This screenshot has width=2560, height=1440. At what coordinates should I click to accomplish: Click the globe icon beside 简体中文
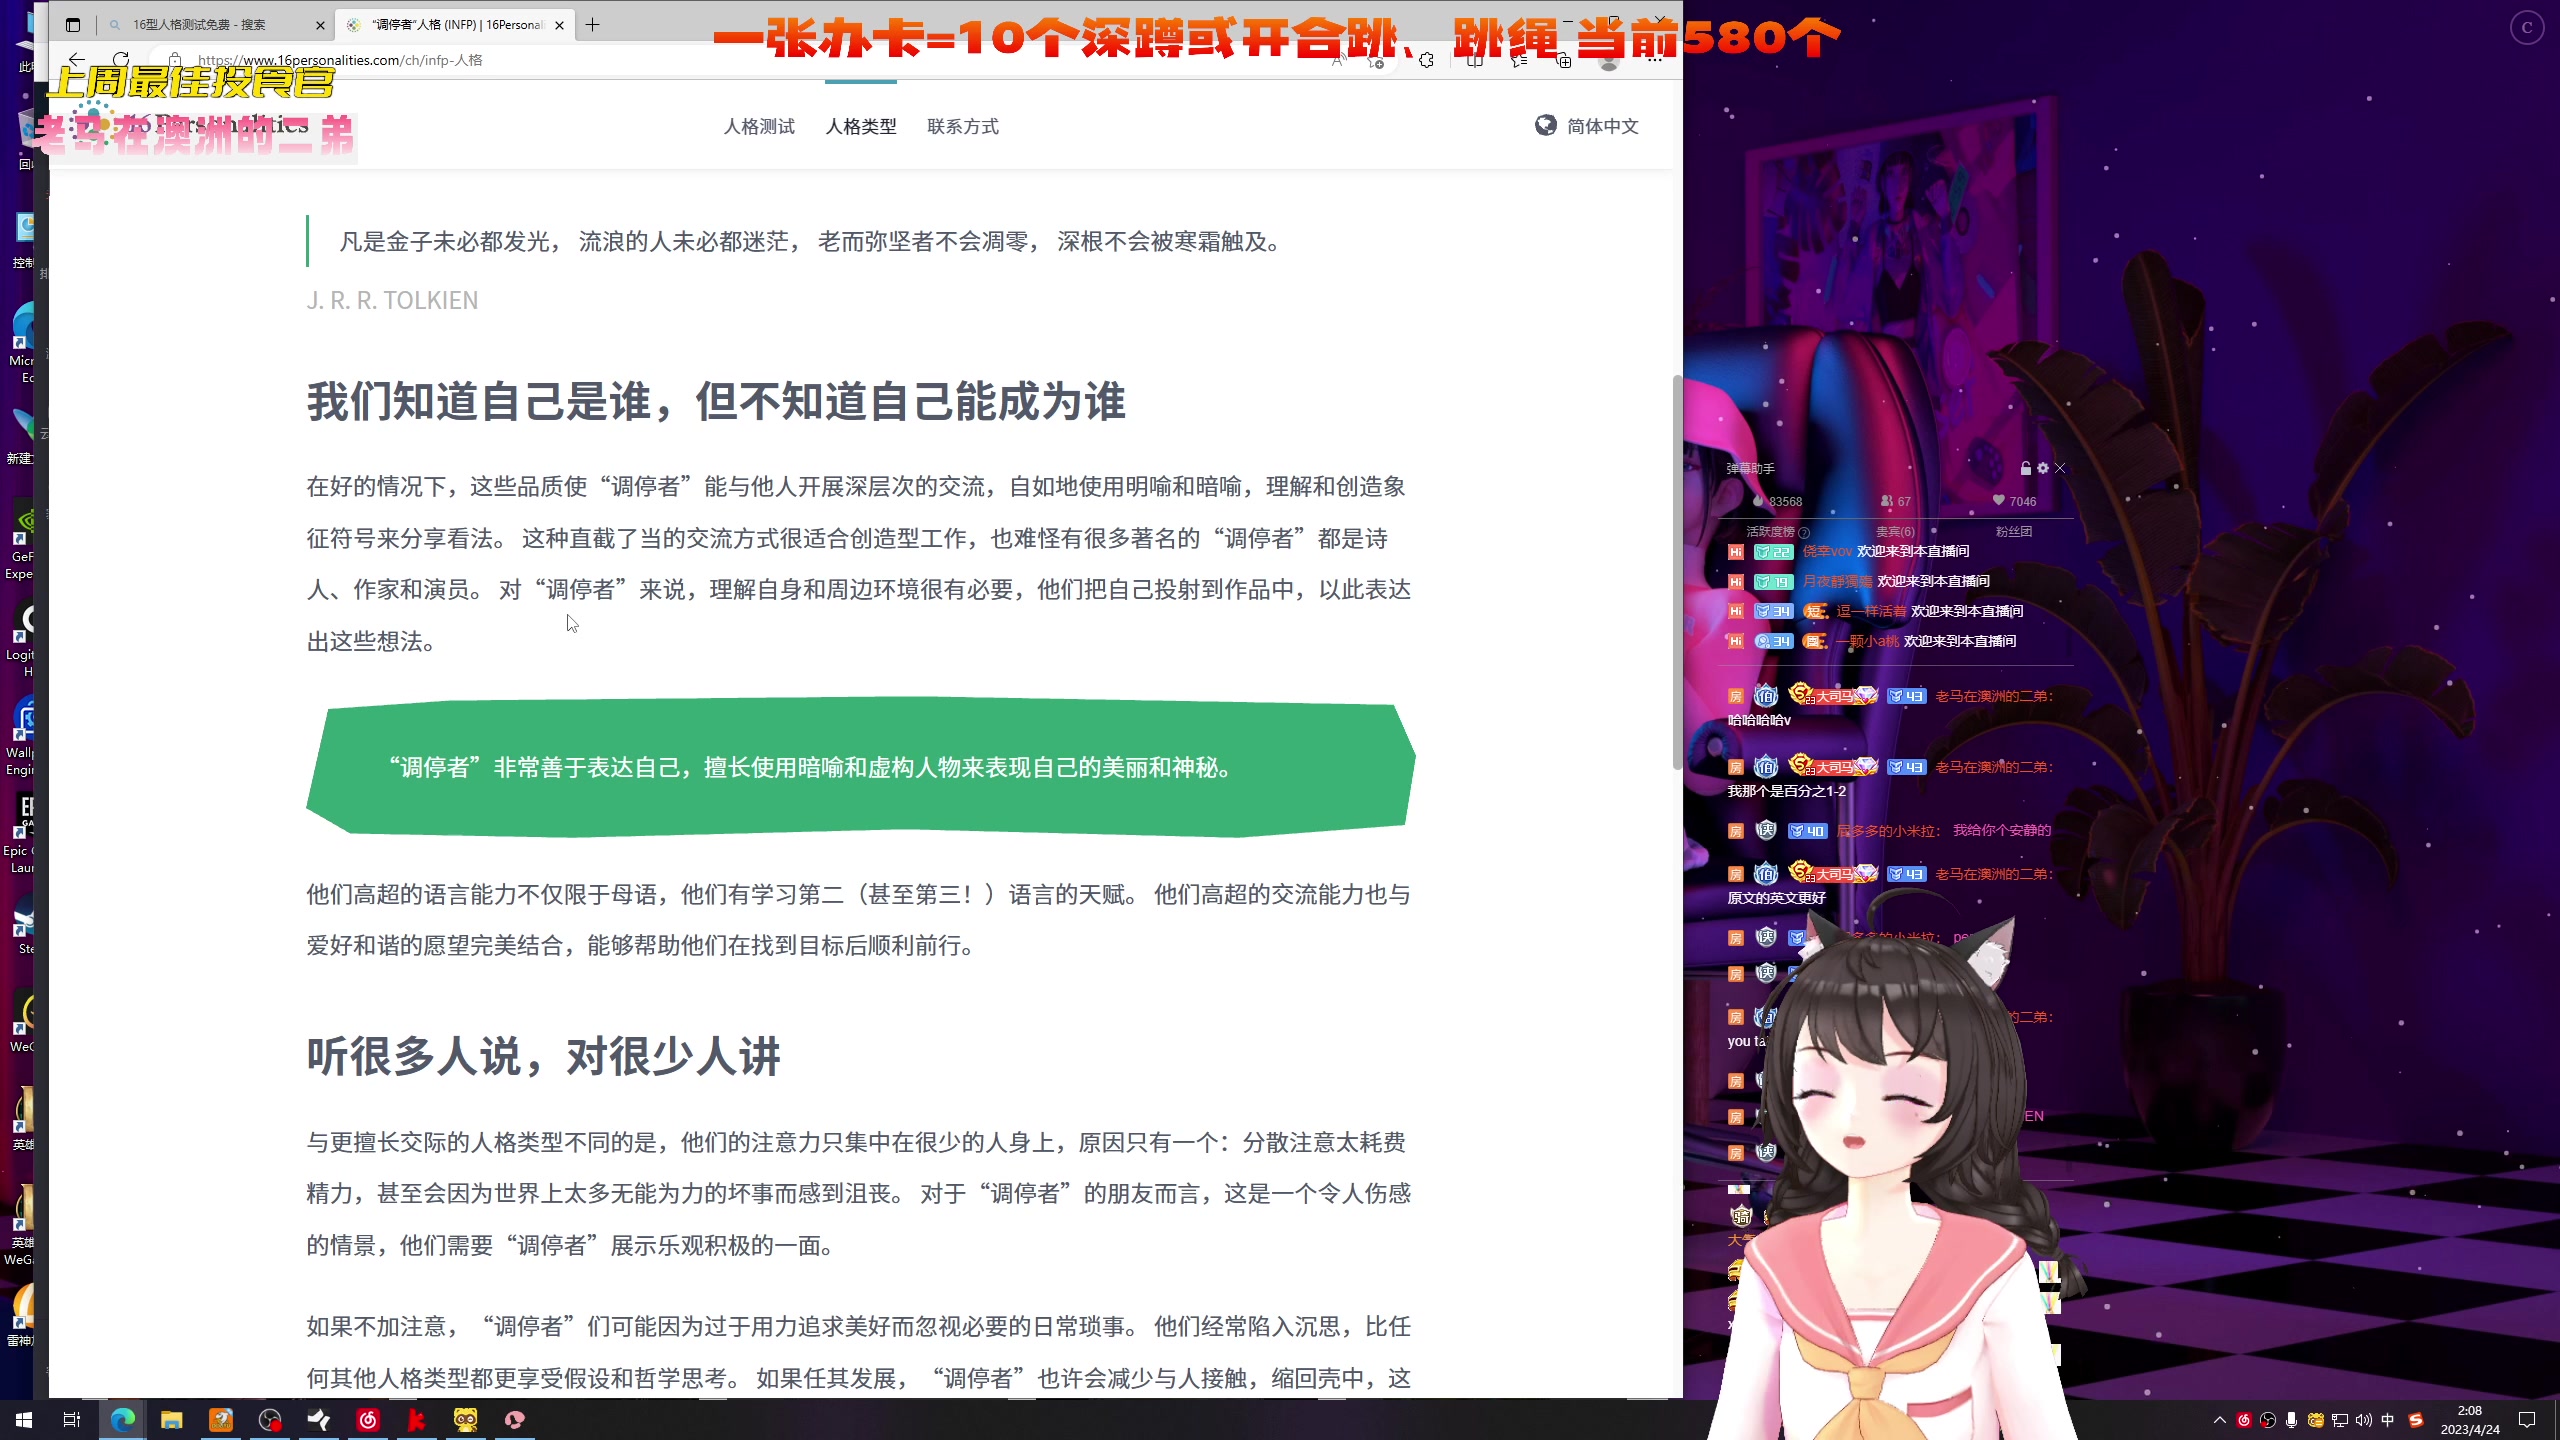tap(1545, 125)
